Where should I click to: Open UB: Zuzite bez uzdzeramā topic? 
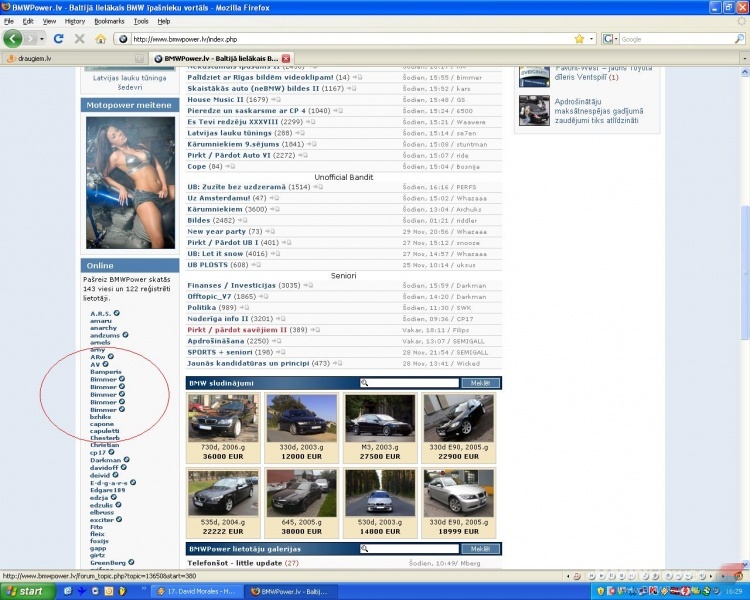[236, 187]
